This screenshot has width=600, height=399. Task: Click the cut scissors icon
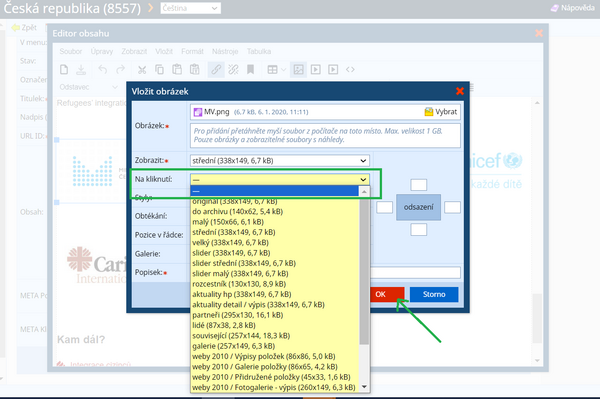point(142,70)
